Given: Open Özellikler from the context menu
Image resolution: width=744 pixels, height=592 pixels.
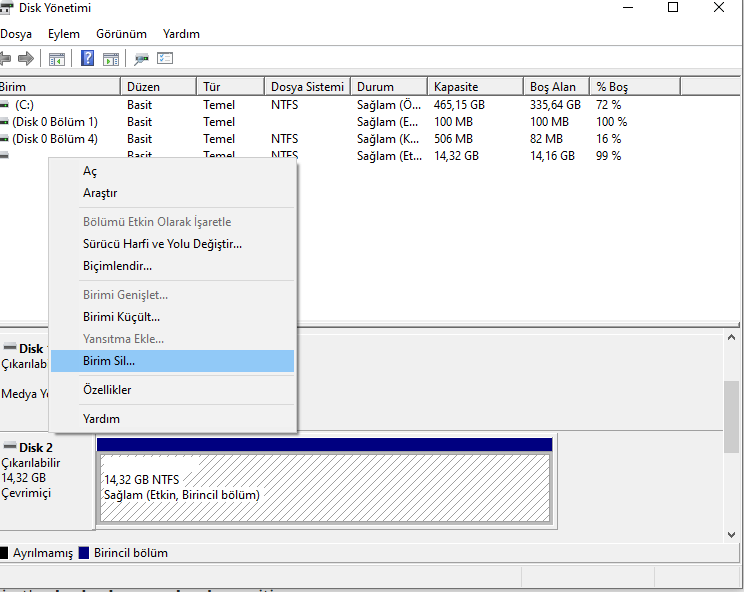Looking at the screenshot, I should pyautogui.click(x=107, y=390).
